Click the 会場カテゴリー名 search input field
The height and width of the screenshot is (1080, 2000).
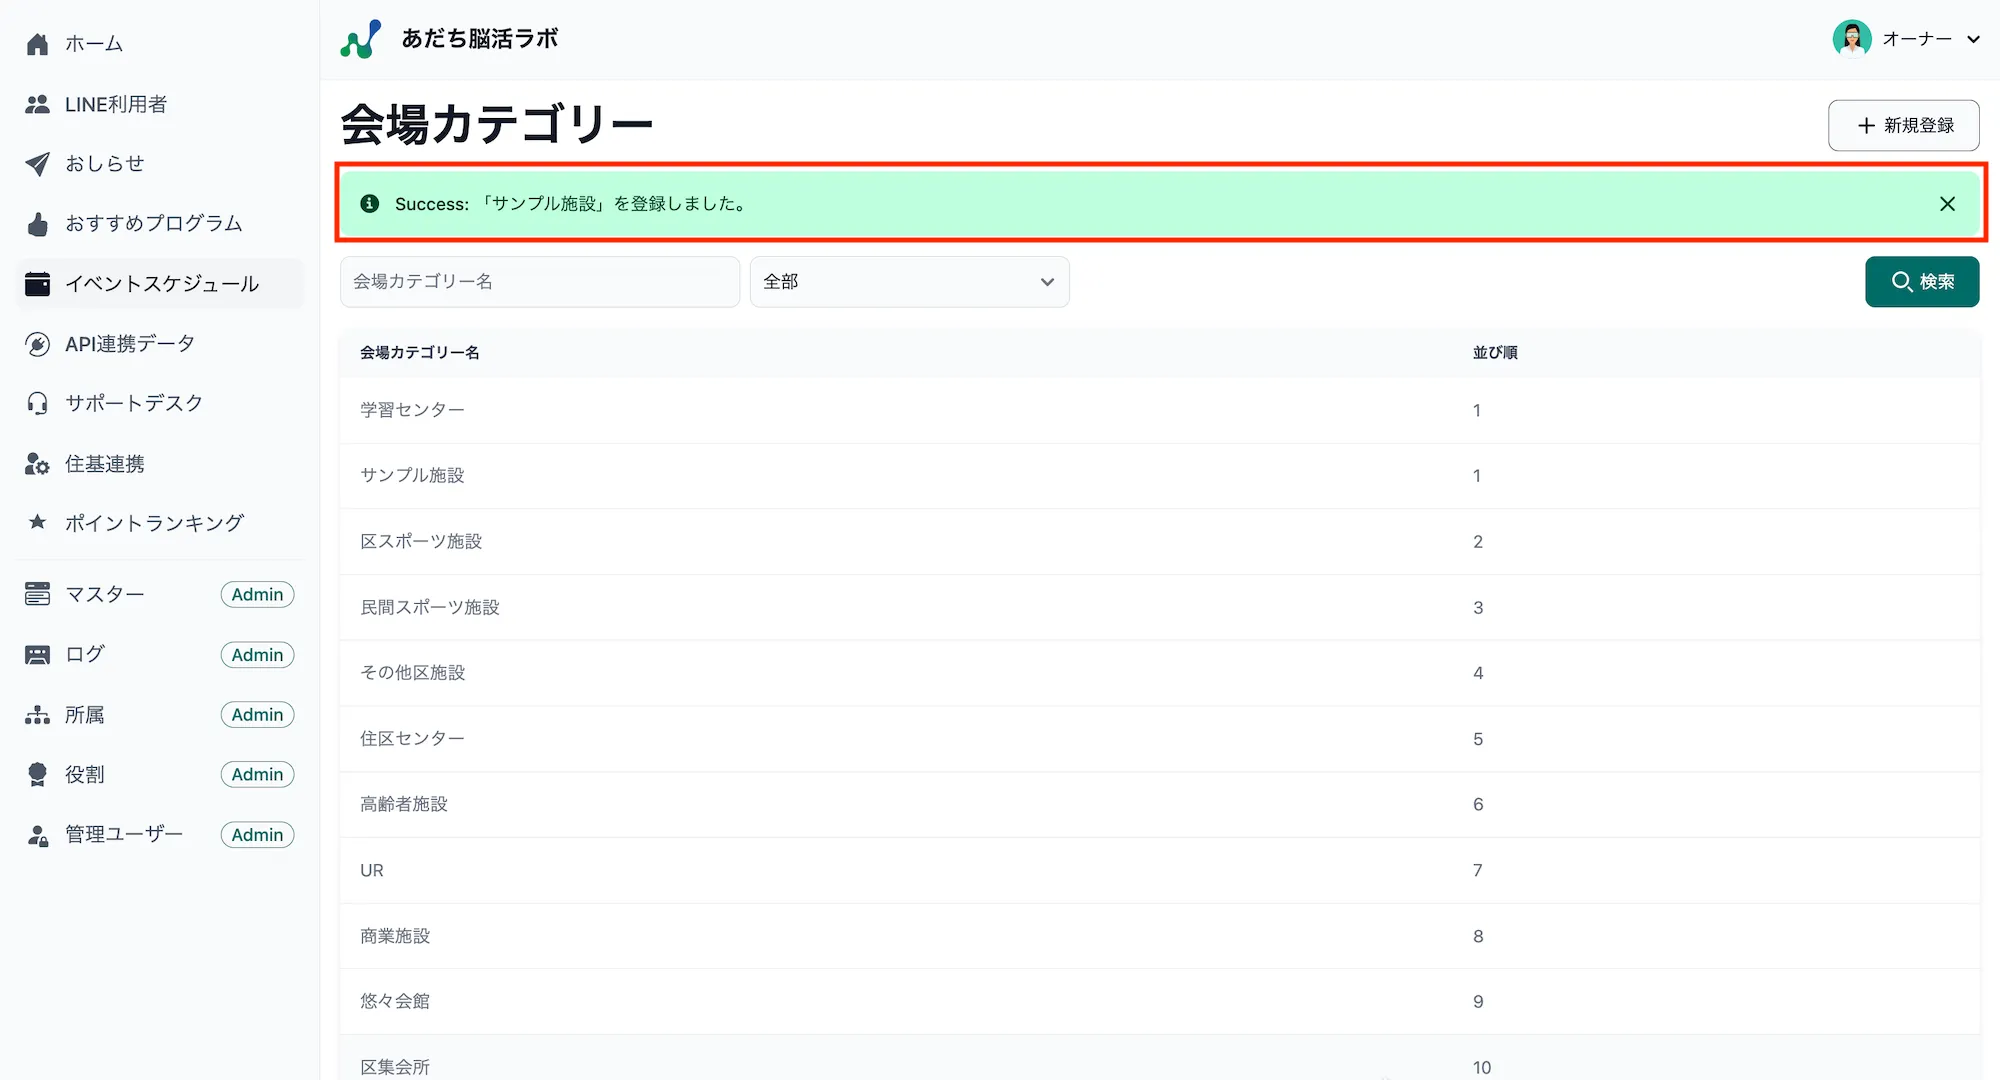[x=539, y=281]
